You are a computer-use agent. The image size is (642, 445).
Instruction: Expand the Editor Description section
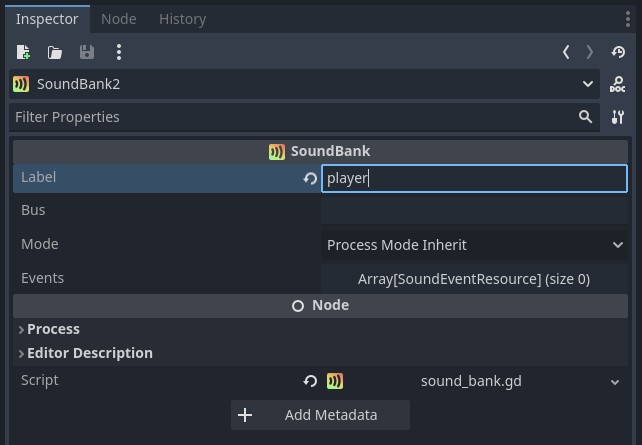(x=89, y=353)
